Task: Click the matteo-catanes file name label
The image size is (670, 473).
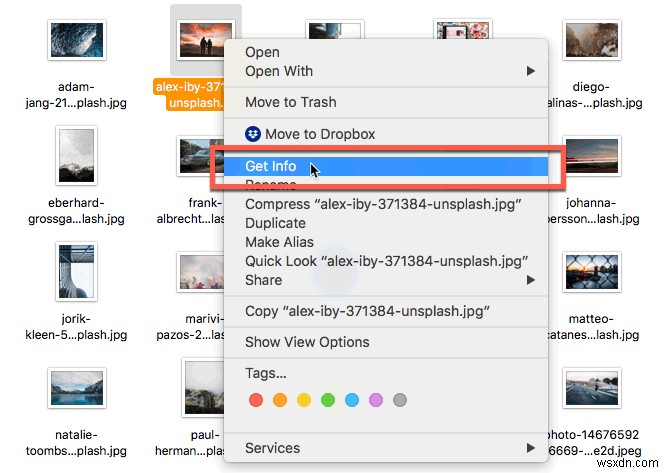Action: click(x=594, y=327)
